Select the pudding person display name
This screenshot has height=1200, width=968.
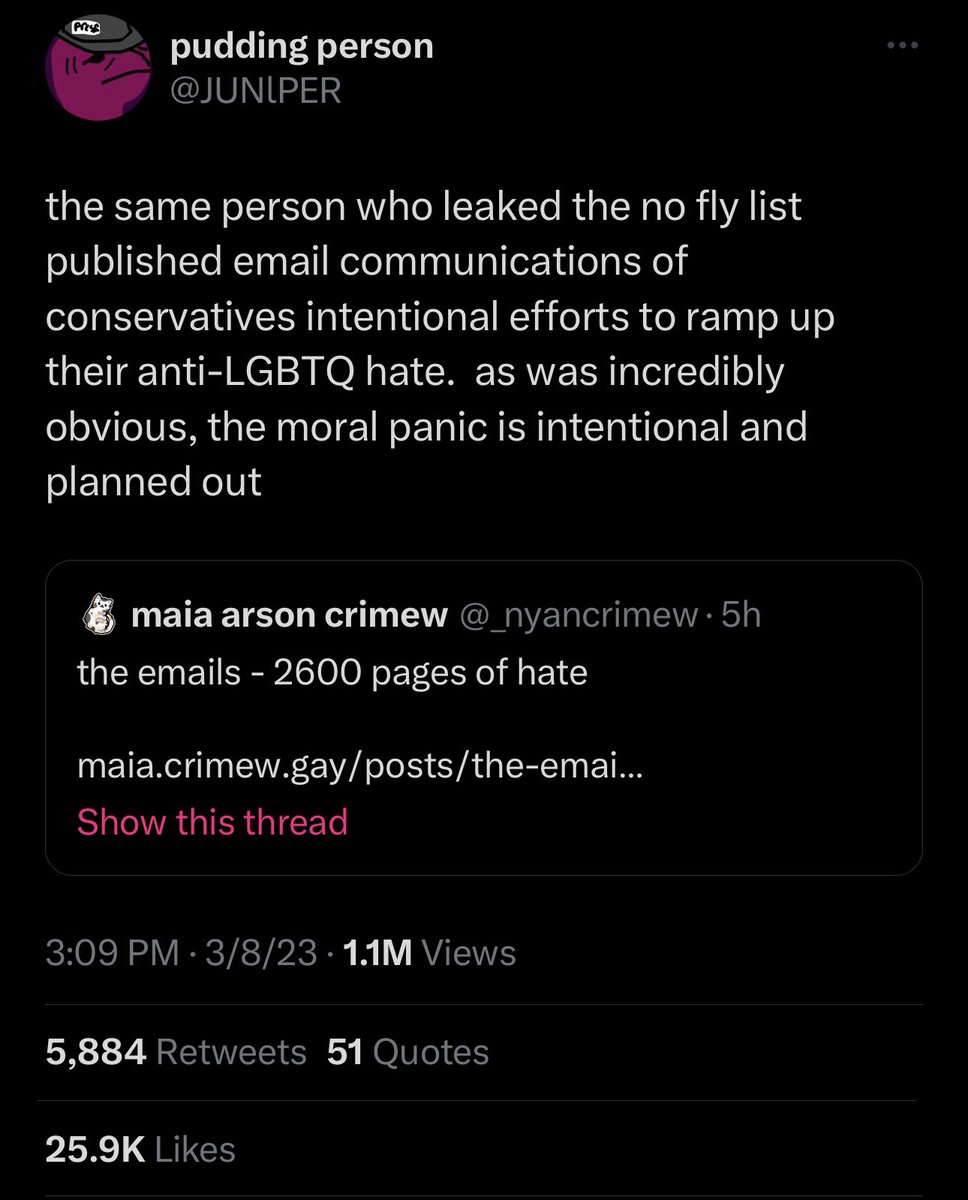click(302, 46)
